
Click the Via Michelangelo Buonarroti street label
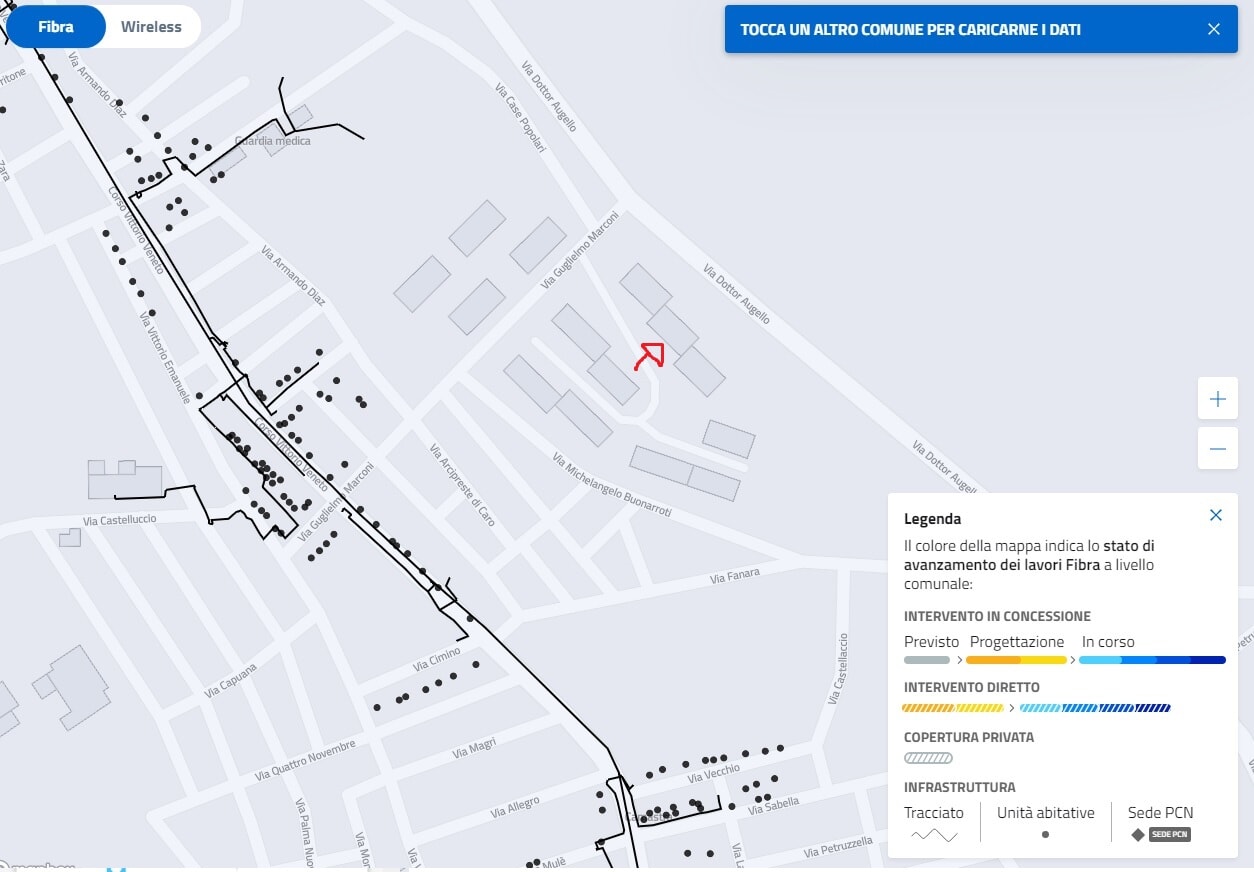tap(611, 485)
